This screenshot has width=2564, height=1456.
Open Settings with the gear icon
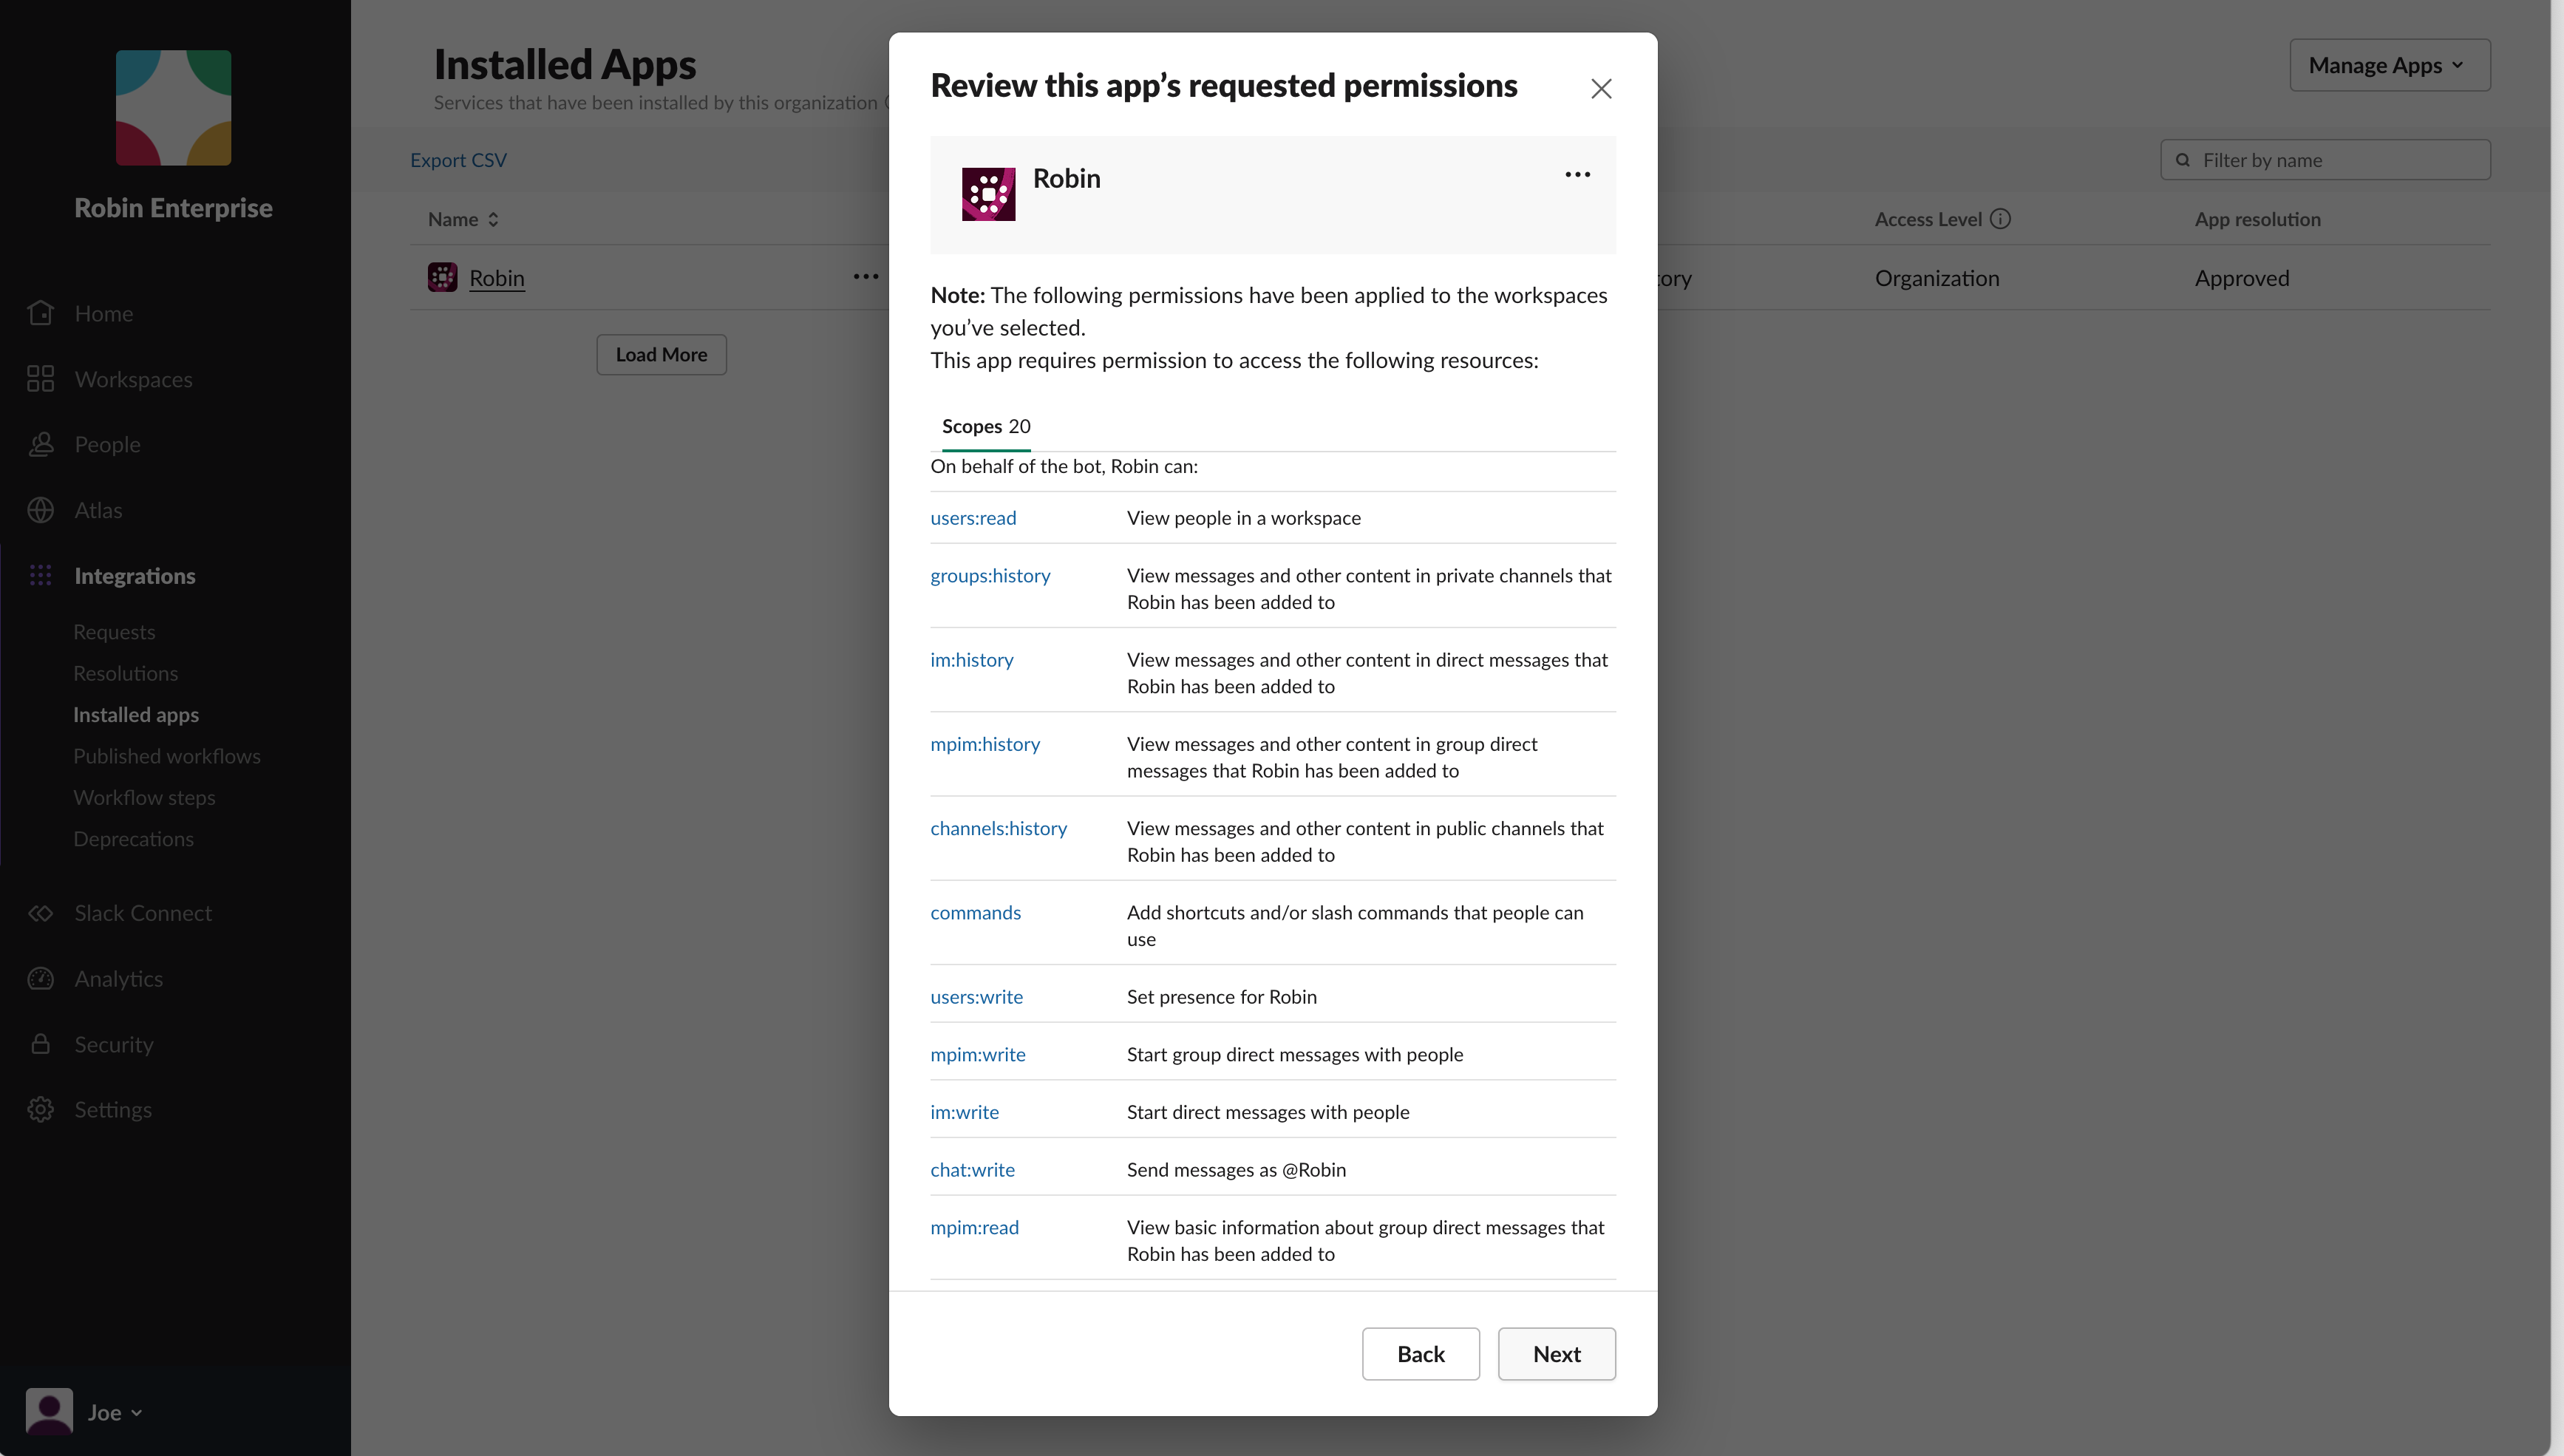(41, 1109)
